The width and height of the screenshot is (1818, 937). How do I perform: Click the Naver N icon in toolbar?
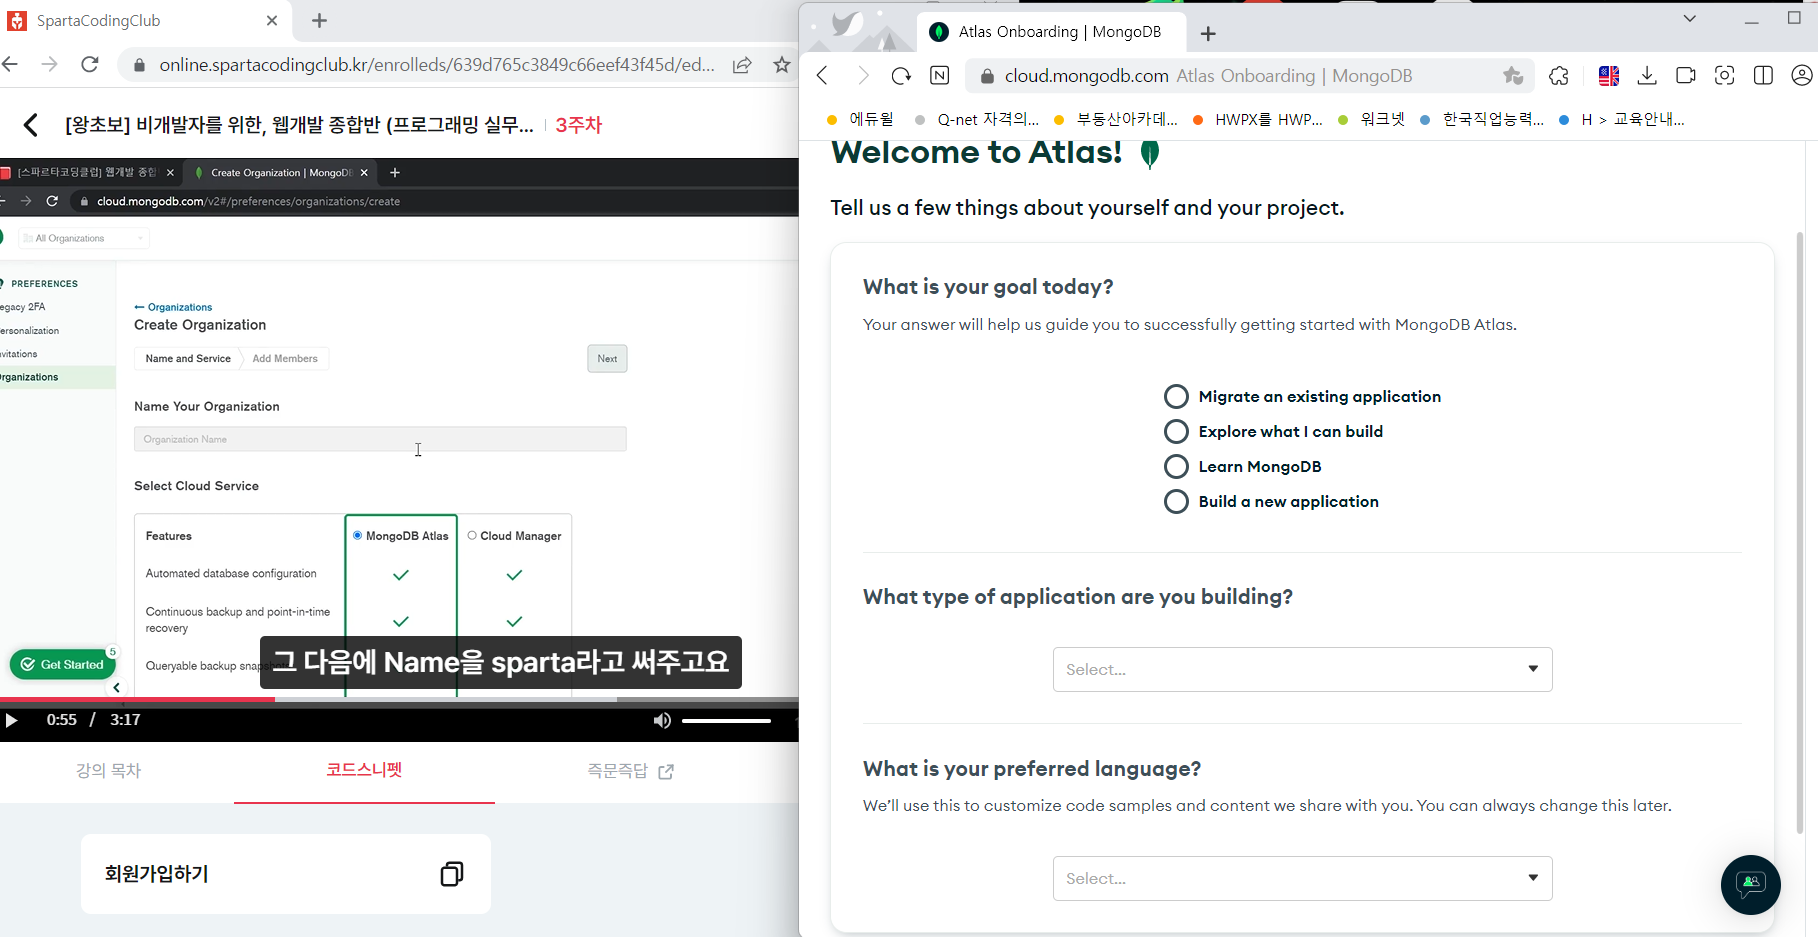(x=940, y=76)
